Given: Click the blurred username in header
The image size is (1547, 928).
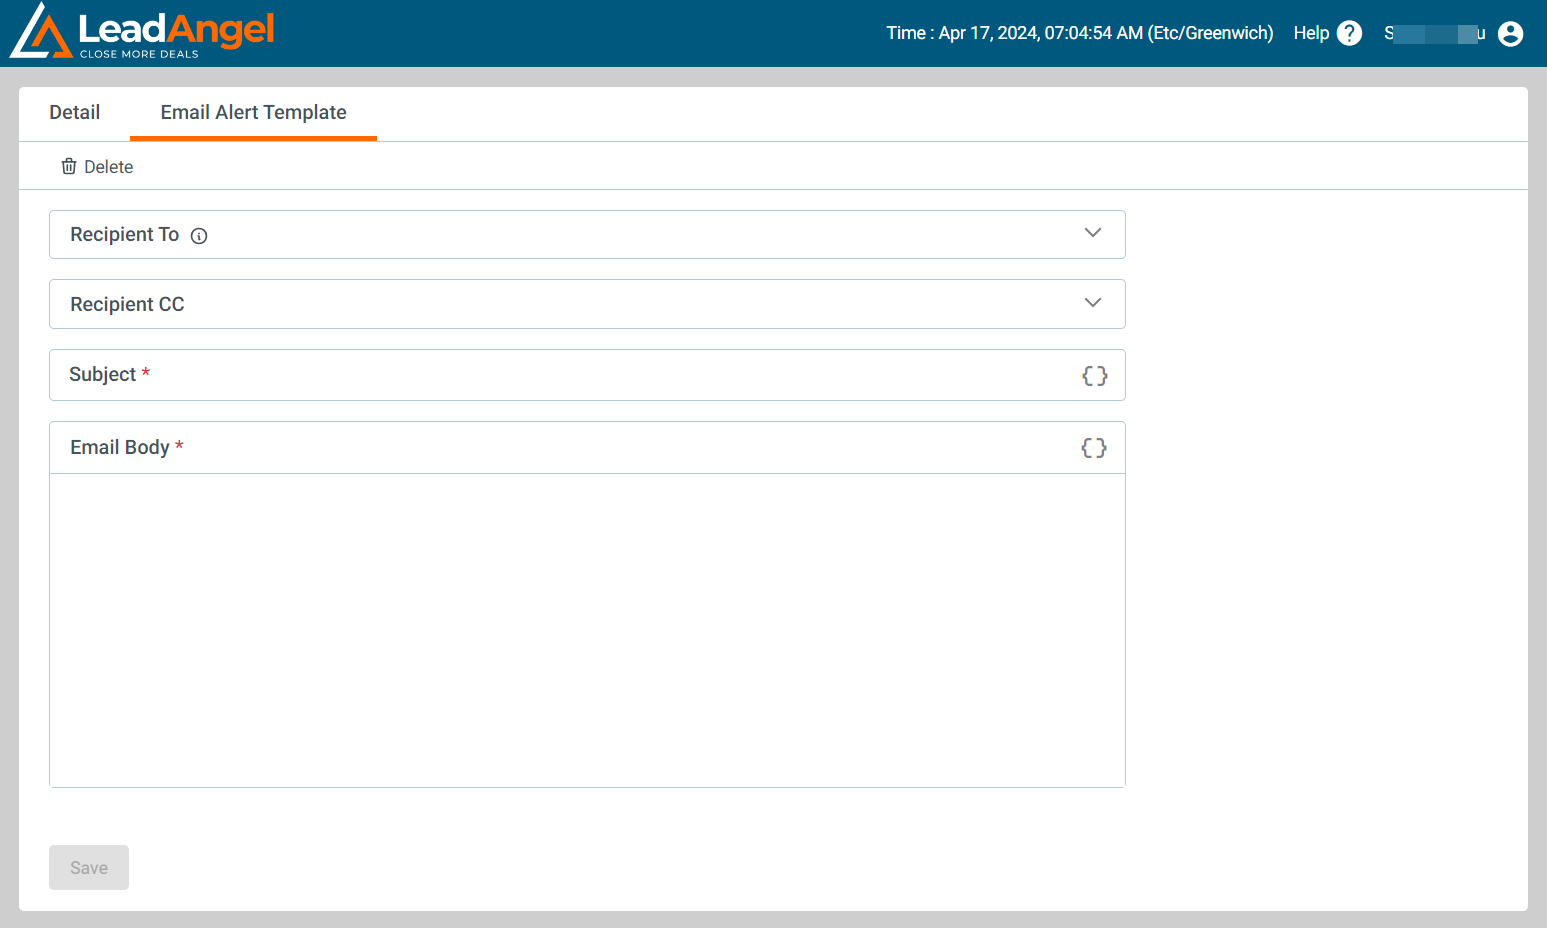Looking at the screenshot, I should click(x=1434, y=34).
